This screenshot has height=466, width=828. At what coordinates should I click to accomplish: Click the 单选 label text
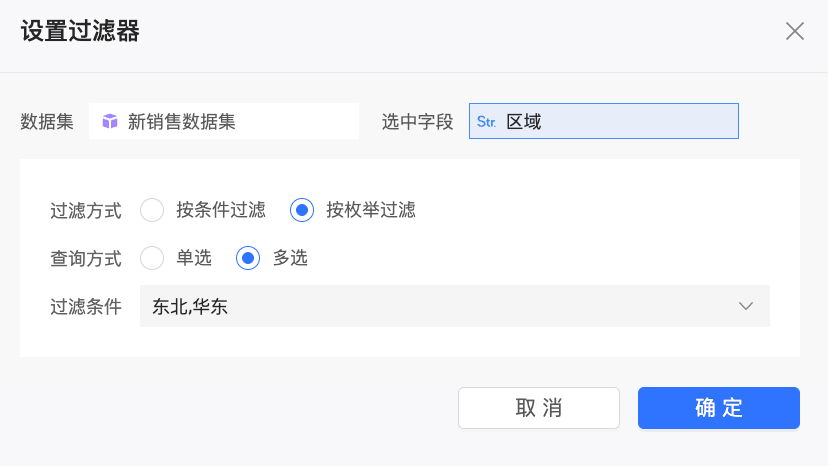point(194,258)
